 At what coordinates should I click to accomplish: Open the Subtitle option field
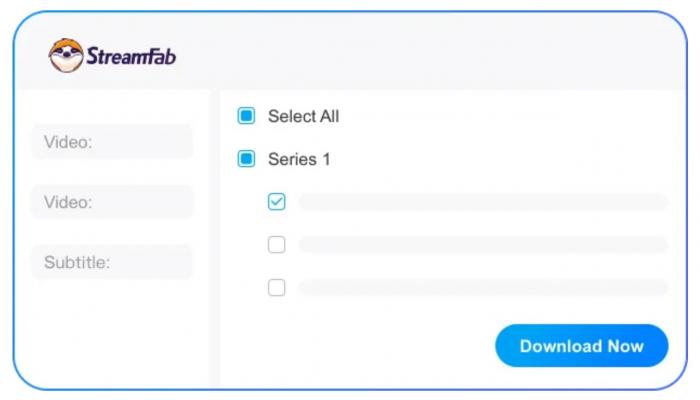[x=112, y=262]
